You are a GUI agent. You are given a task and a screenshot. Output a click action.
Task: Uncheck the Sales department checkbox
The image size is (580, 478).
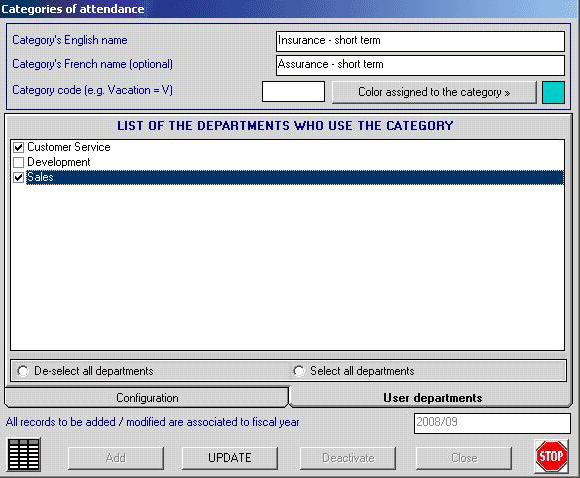[18, 178]
